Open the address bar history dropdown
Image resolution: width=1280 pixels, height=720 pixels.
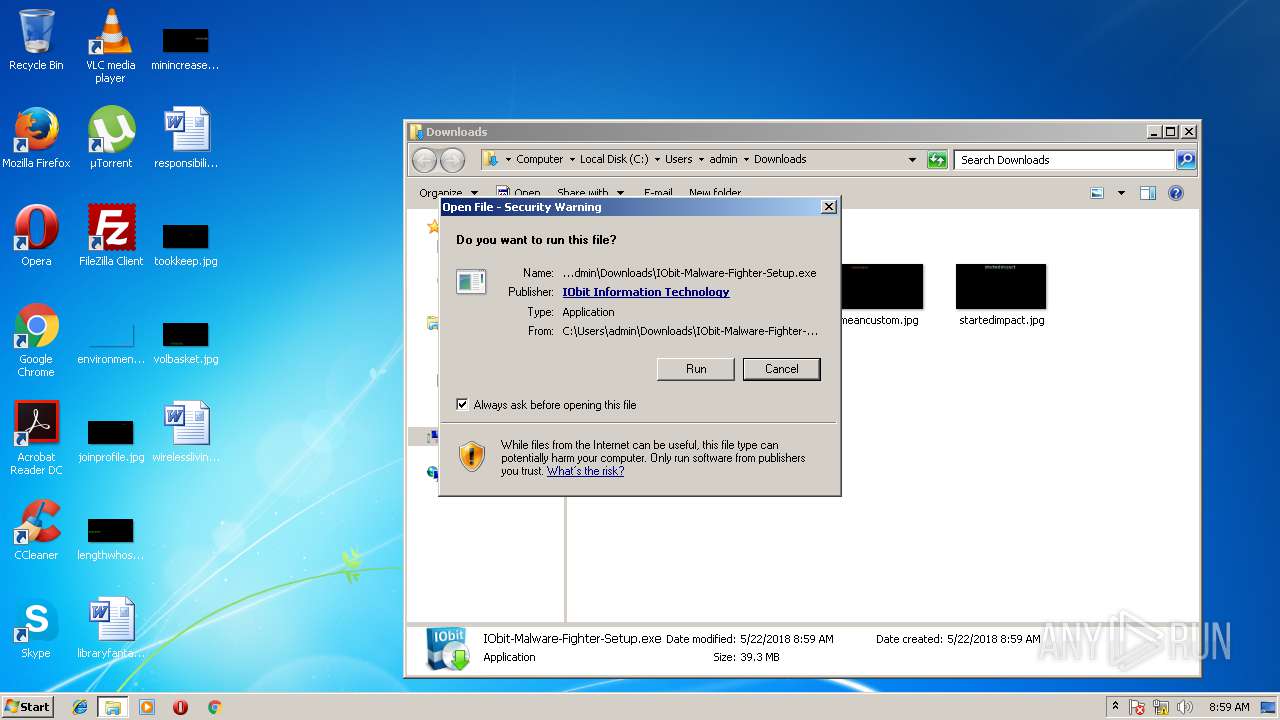point(912,160)
